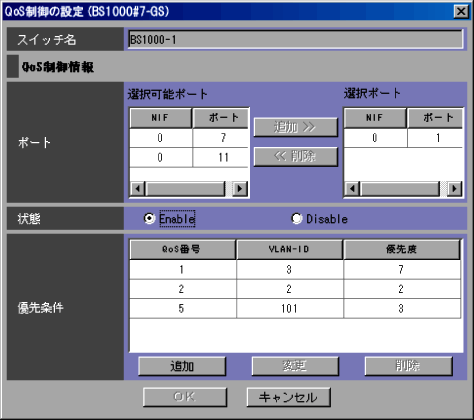
Task: Click the << 削除 port remove button
Action: (x=296, y=156)
